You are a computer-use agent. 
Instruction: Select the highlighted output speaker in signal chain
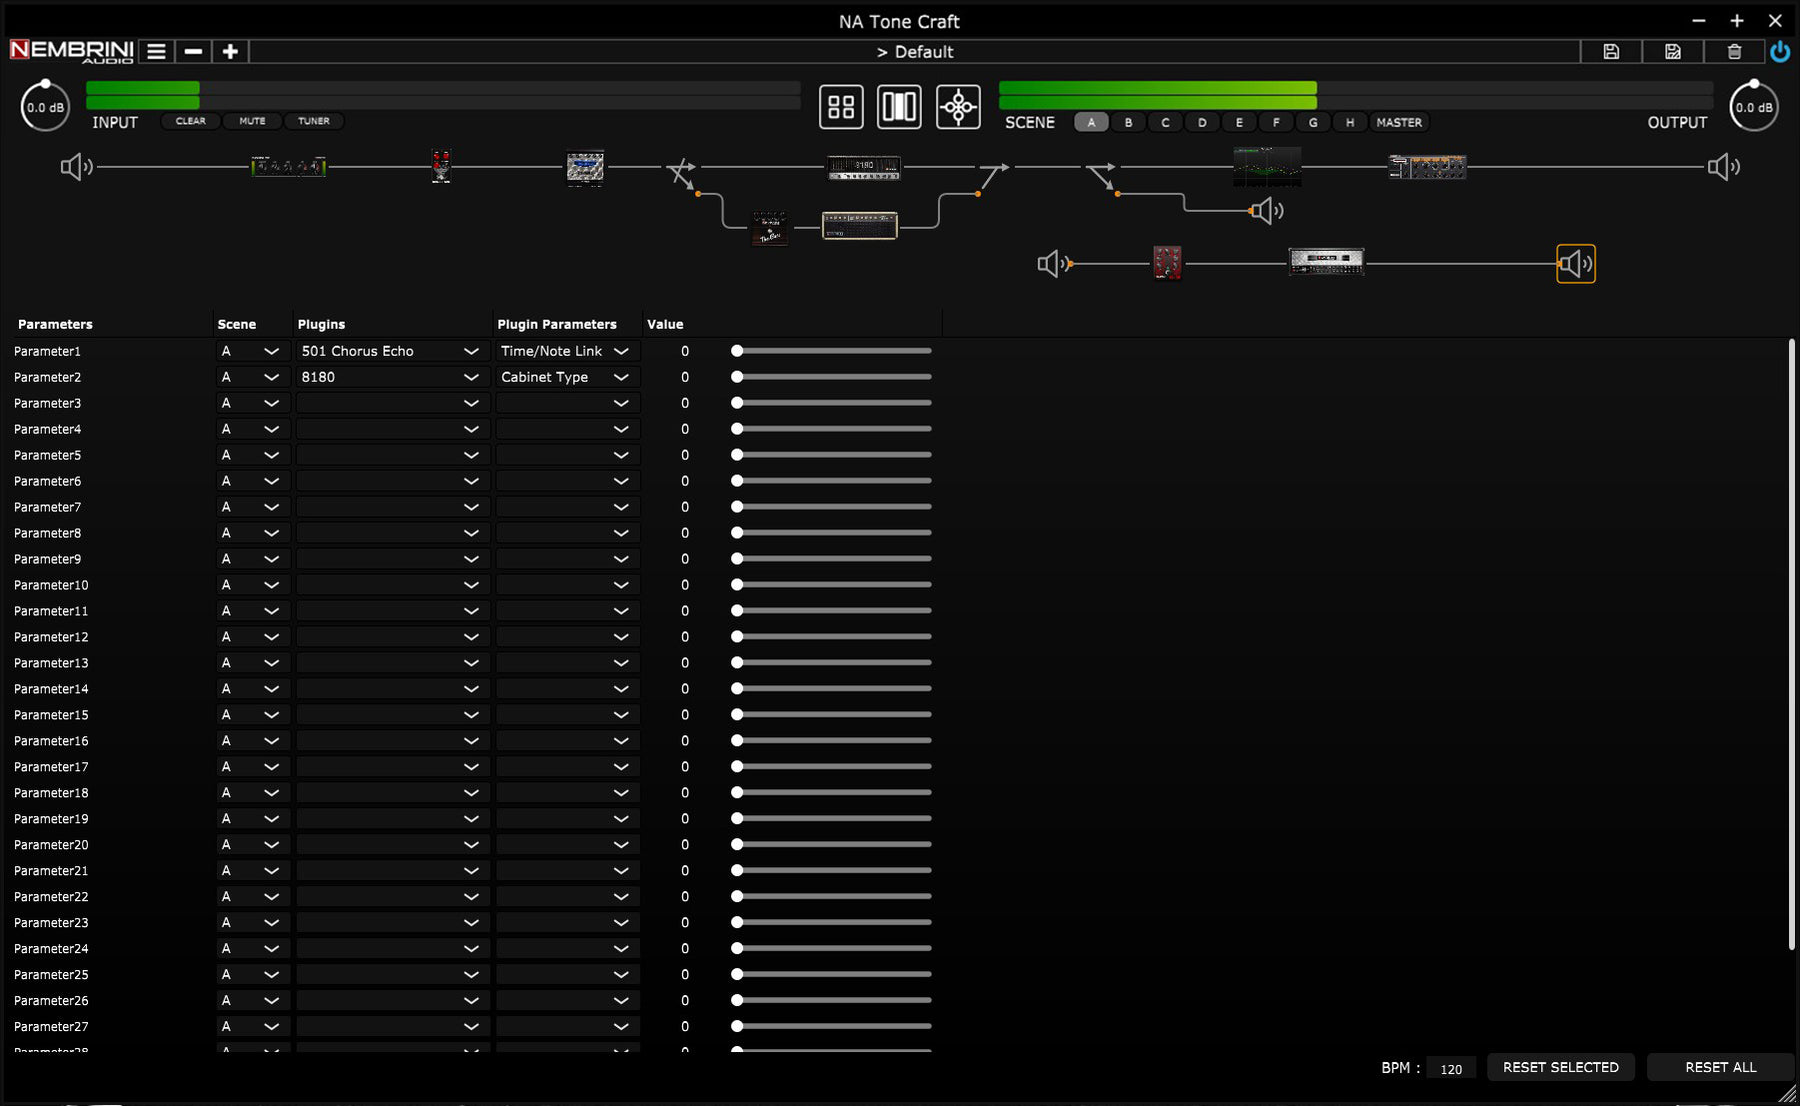(1575, 264)
